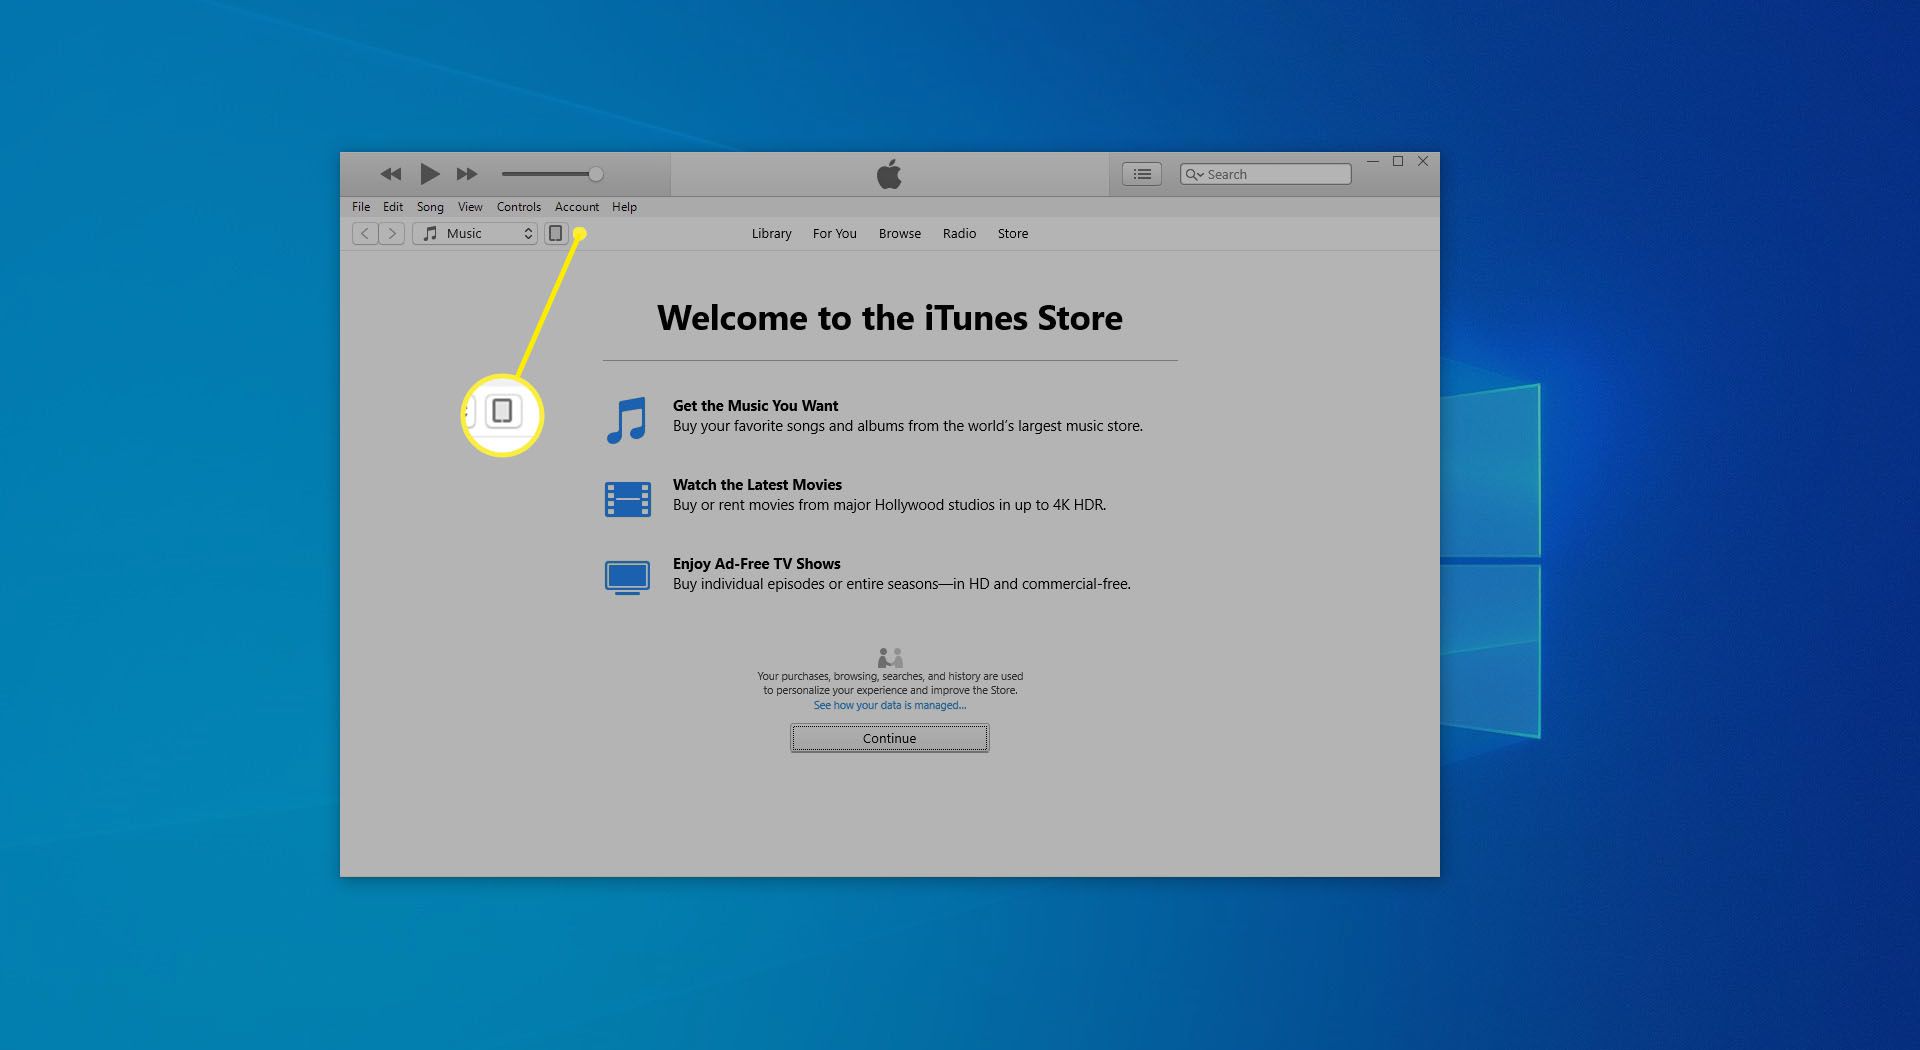Switch to the Store tab

coord(1012,233)
